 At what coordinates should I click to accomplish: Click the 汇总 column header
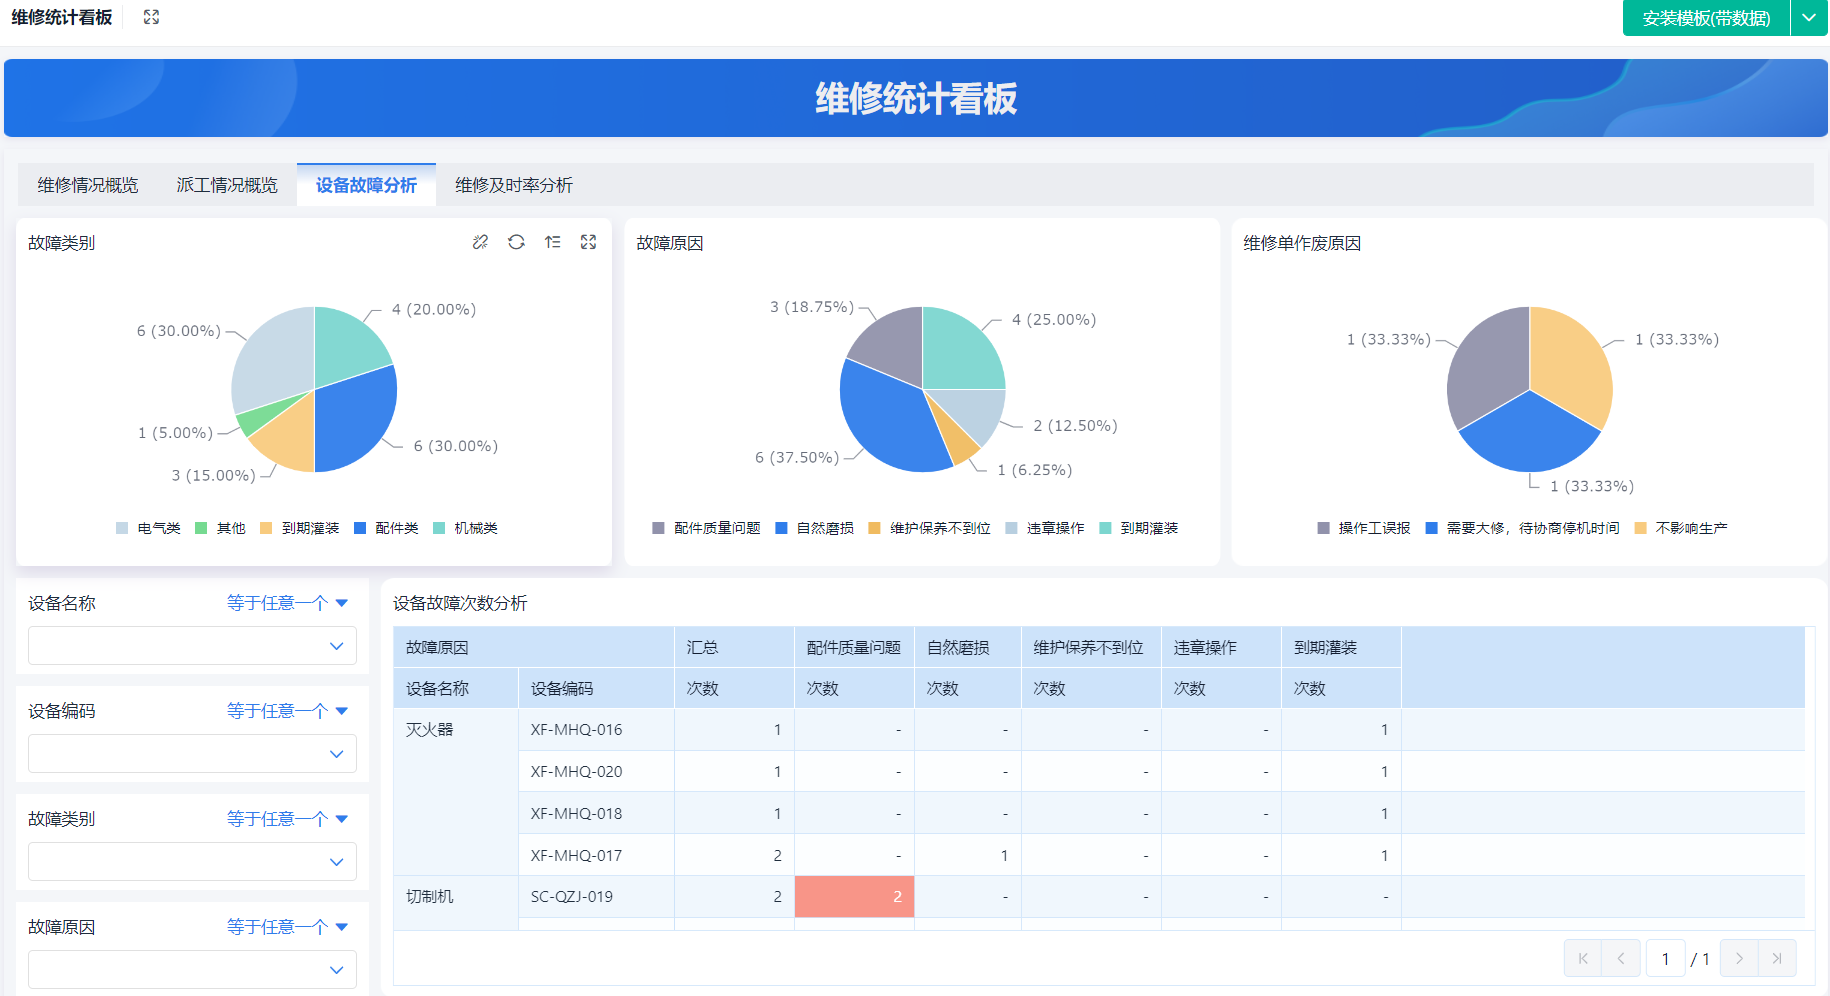click(734, 648)
